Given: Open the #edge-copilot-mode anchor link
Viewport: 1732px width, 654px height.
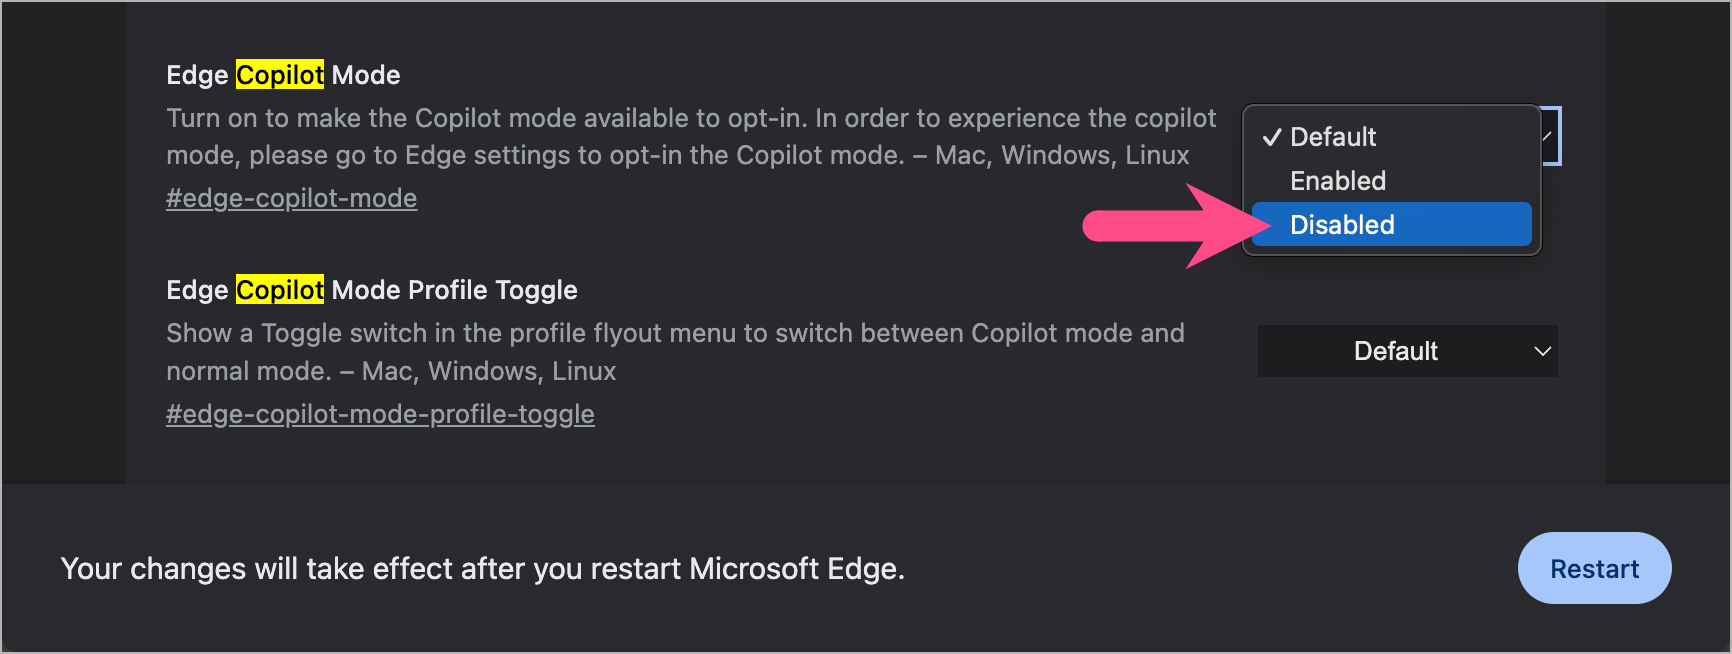Looking at the screenshot, I should [291, 198].
